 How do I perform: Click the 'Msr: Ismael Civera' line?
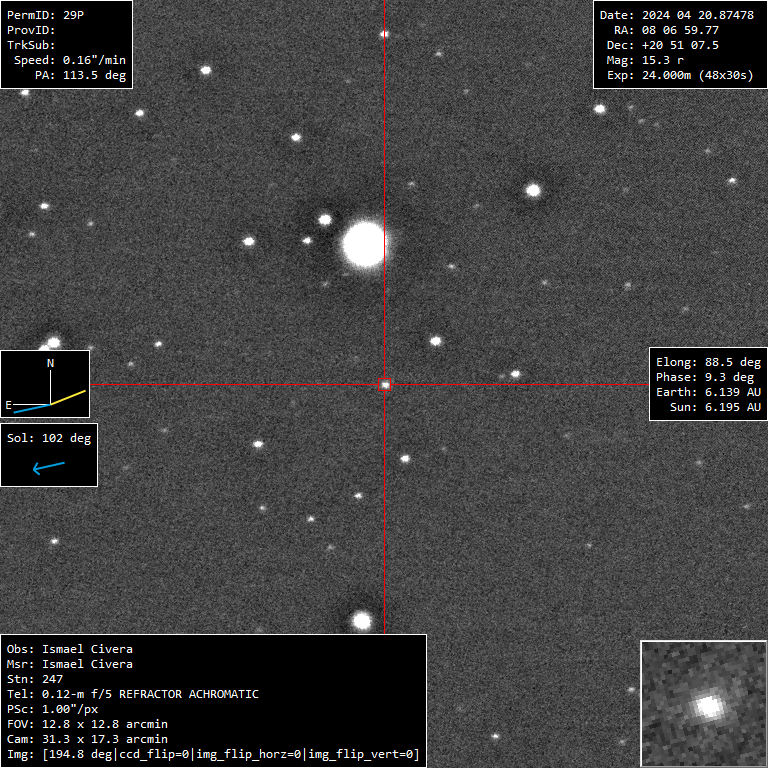point(70,664)
